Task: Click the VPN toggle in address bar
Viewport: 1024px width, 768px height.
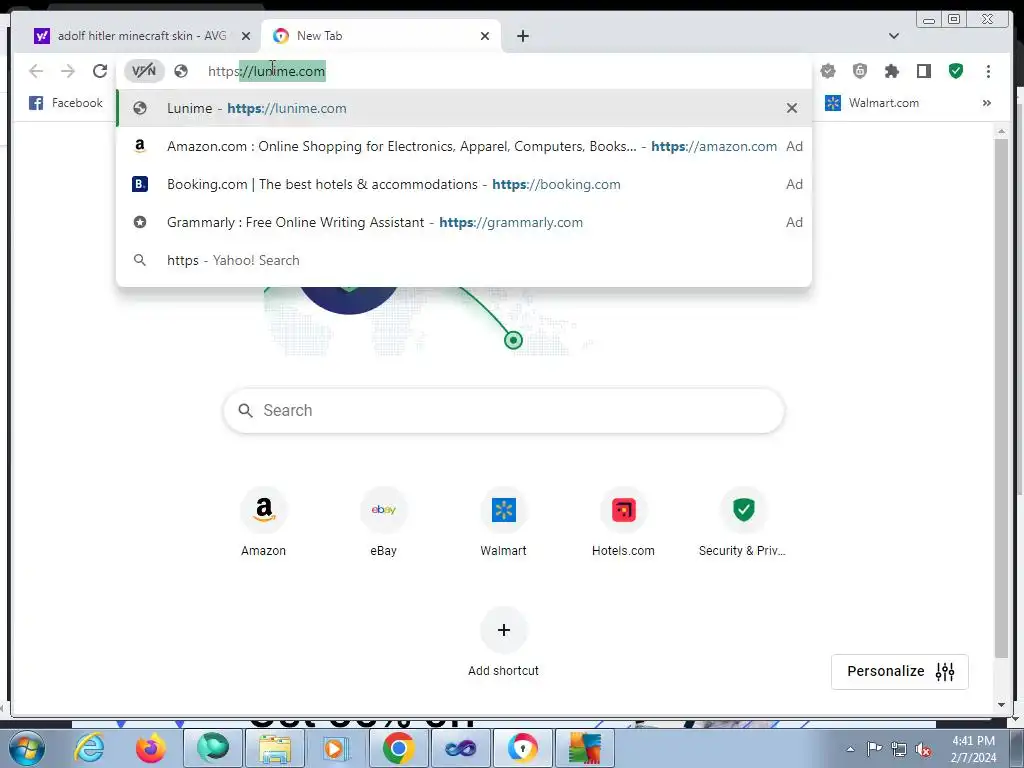Action: pyautogui.click(x=144, y=71)
